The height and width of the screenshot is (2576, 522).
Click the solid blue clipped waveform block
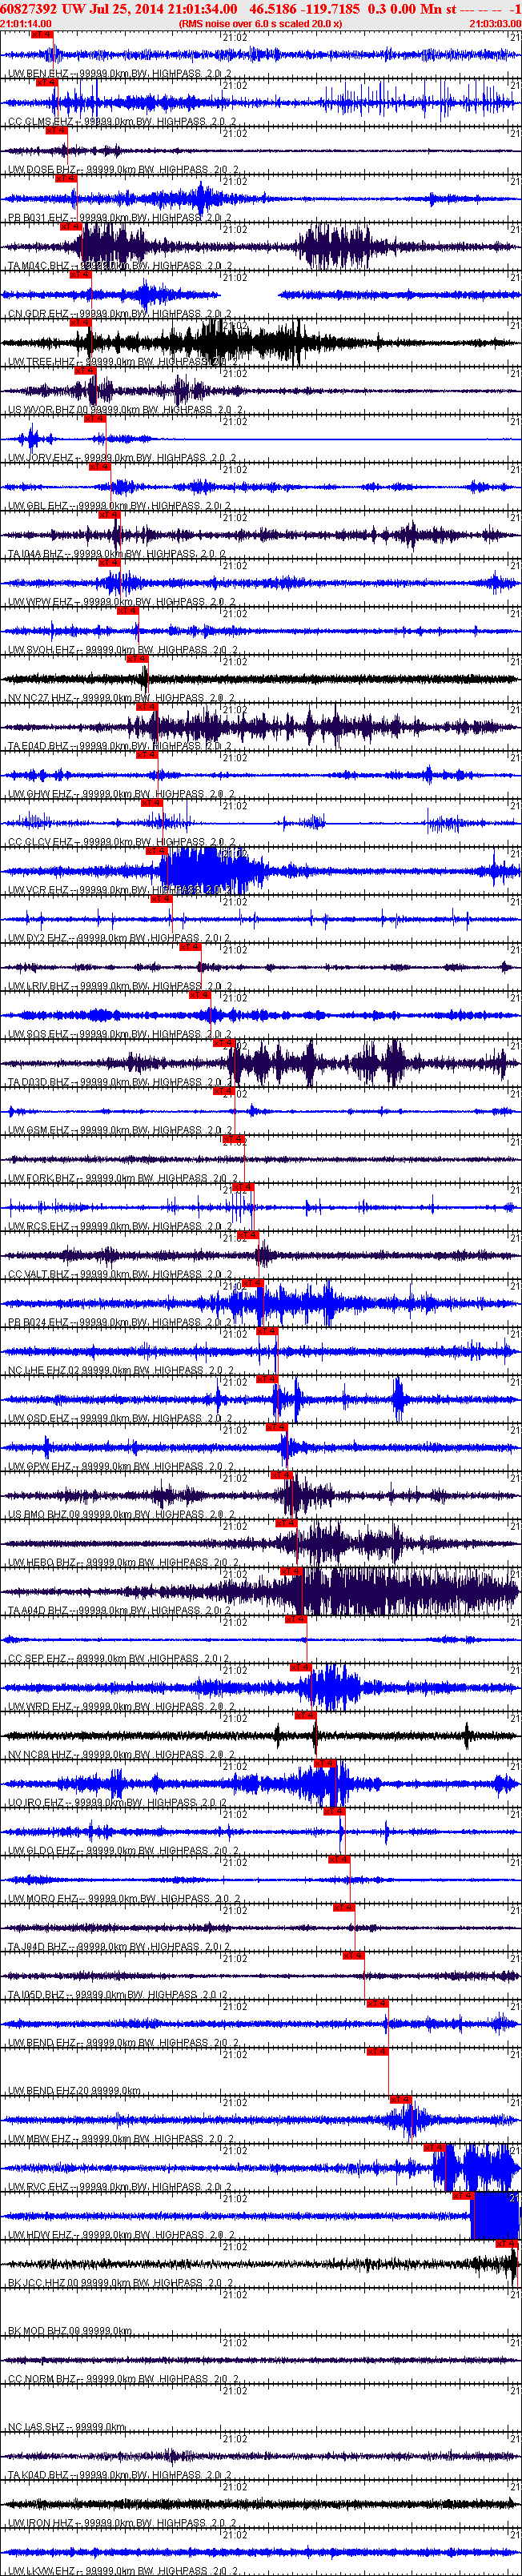[495, 2214]
